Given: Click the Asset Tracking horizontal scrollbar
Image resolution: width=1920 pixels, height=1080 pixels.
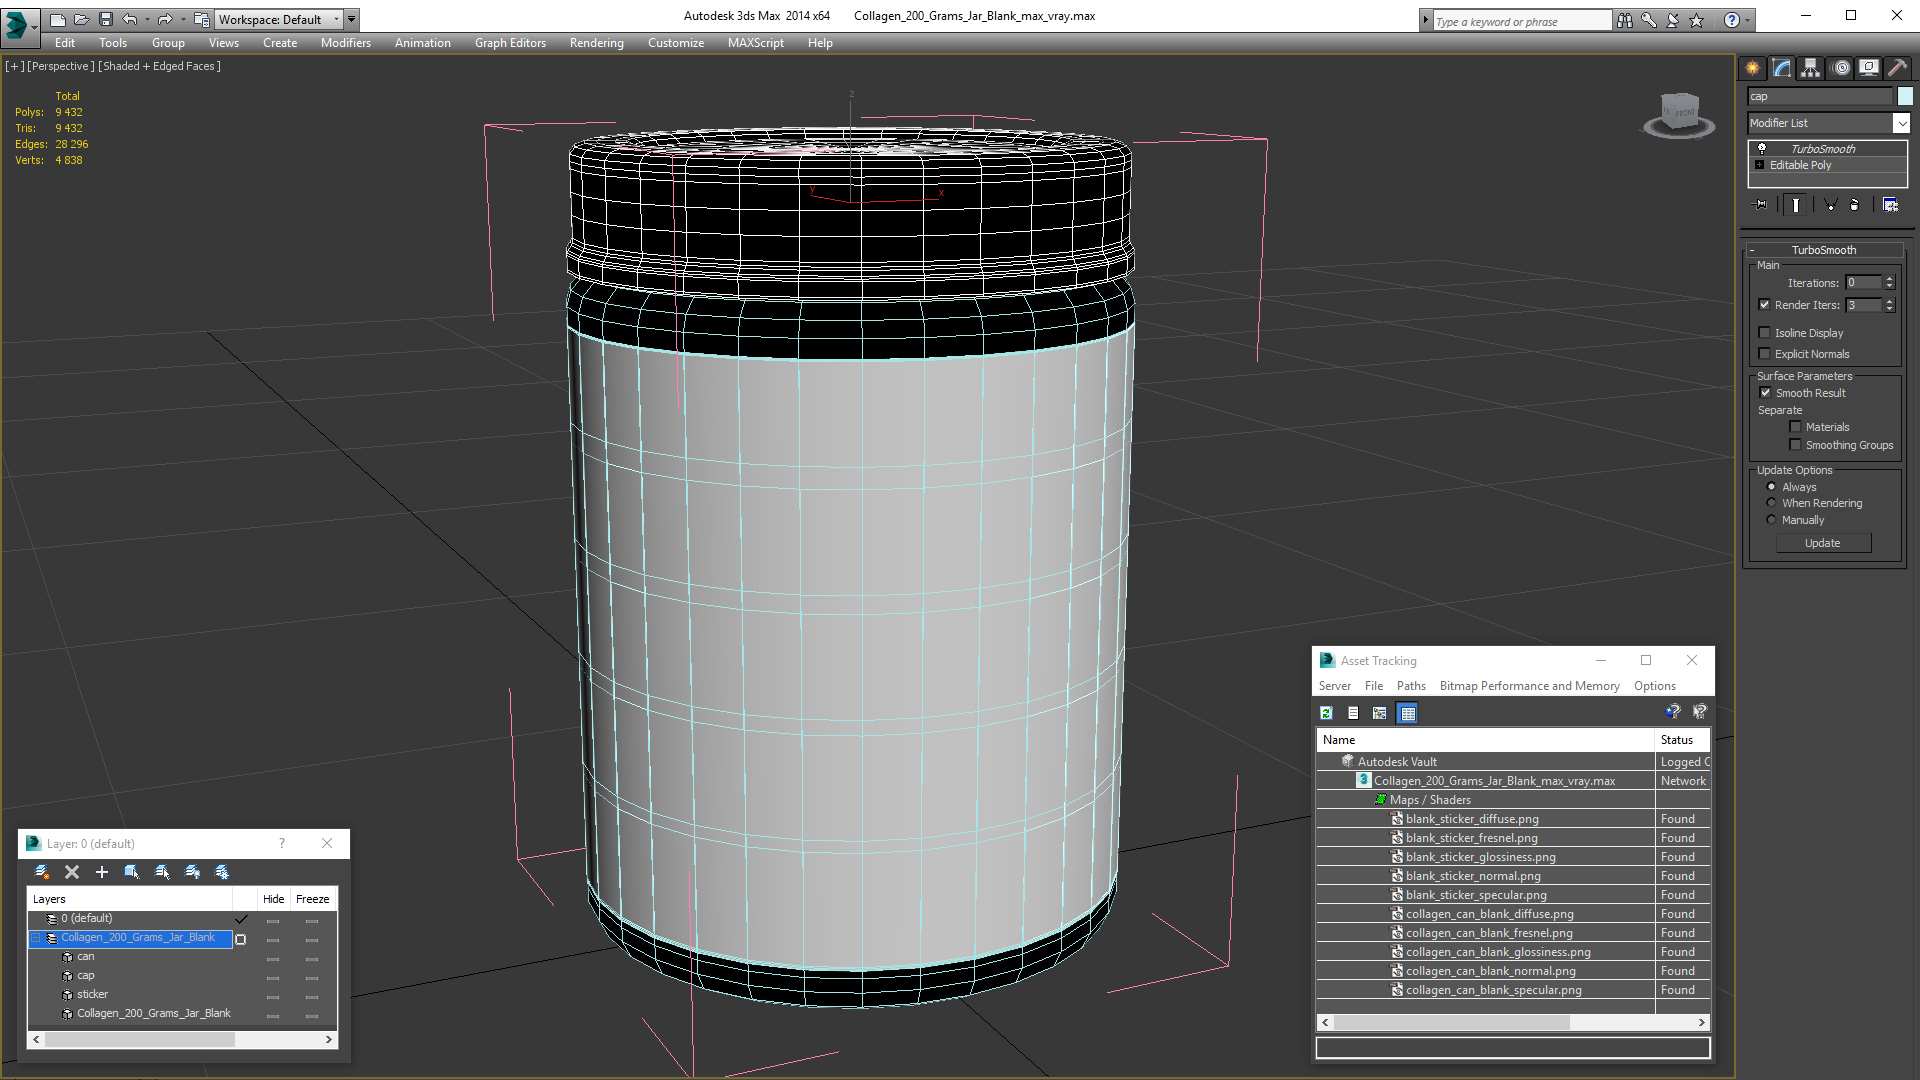Looking at the screenshot, I should click(x=1512, y=1022).
